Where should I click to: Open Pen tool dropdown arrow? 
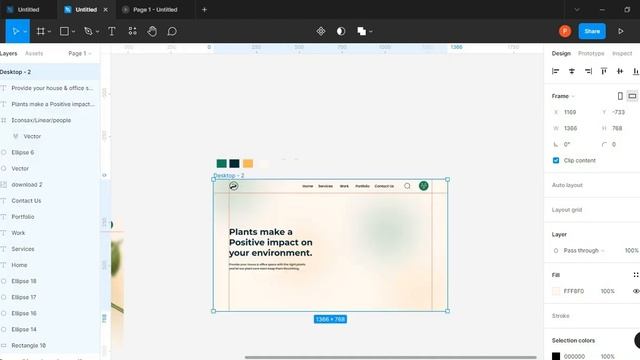[98, 31]
